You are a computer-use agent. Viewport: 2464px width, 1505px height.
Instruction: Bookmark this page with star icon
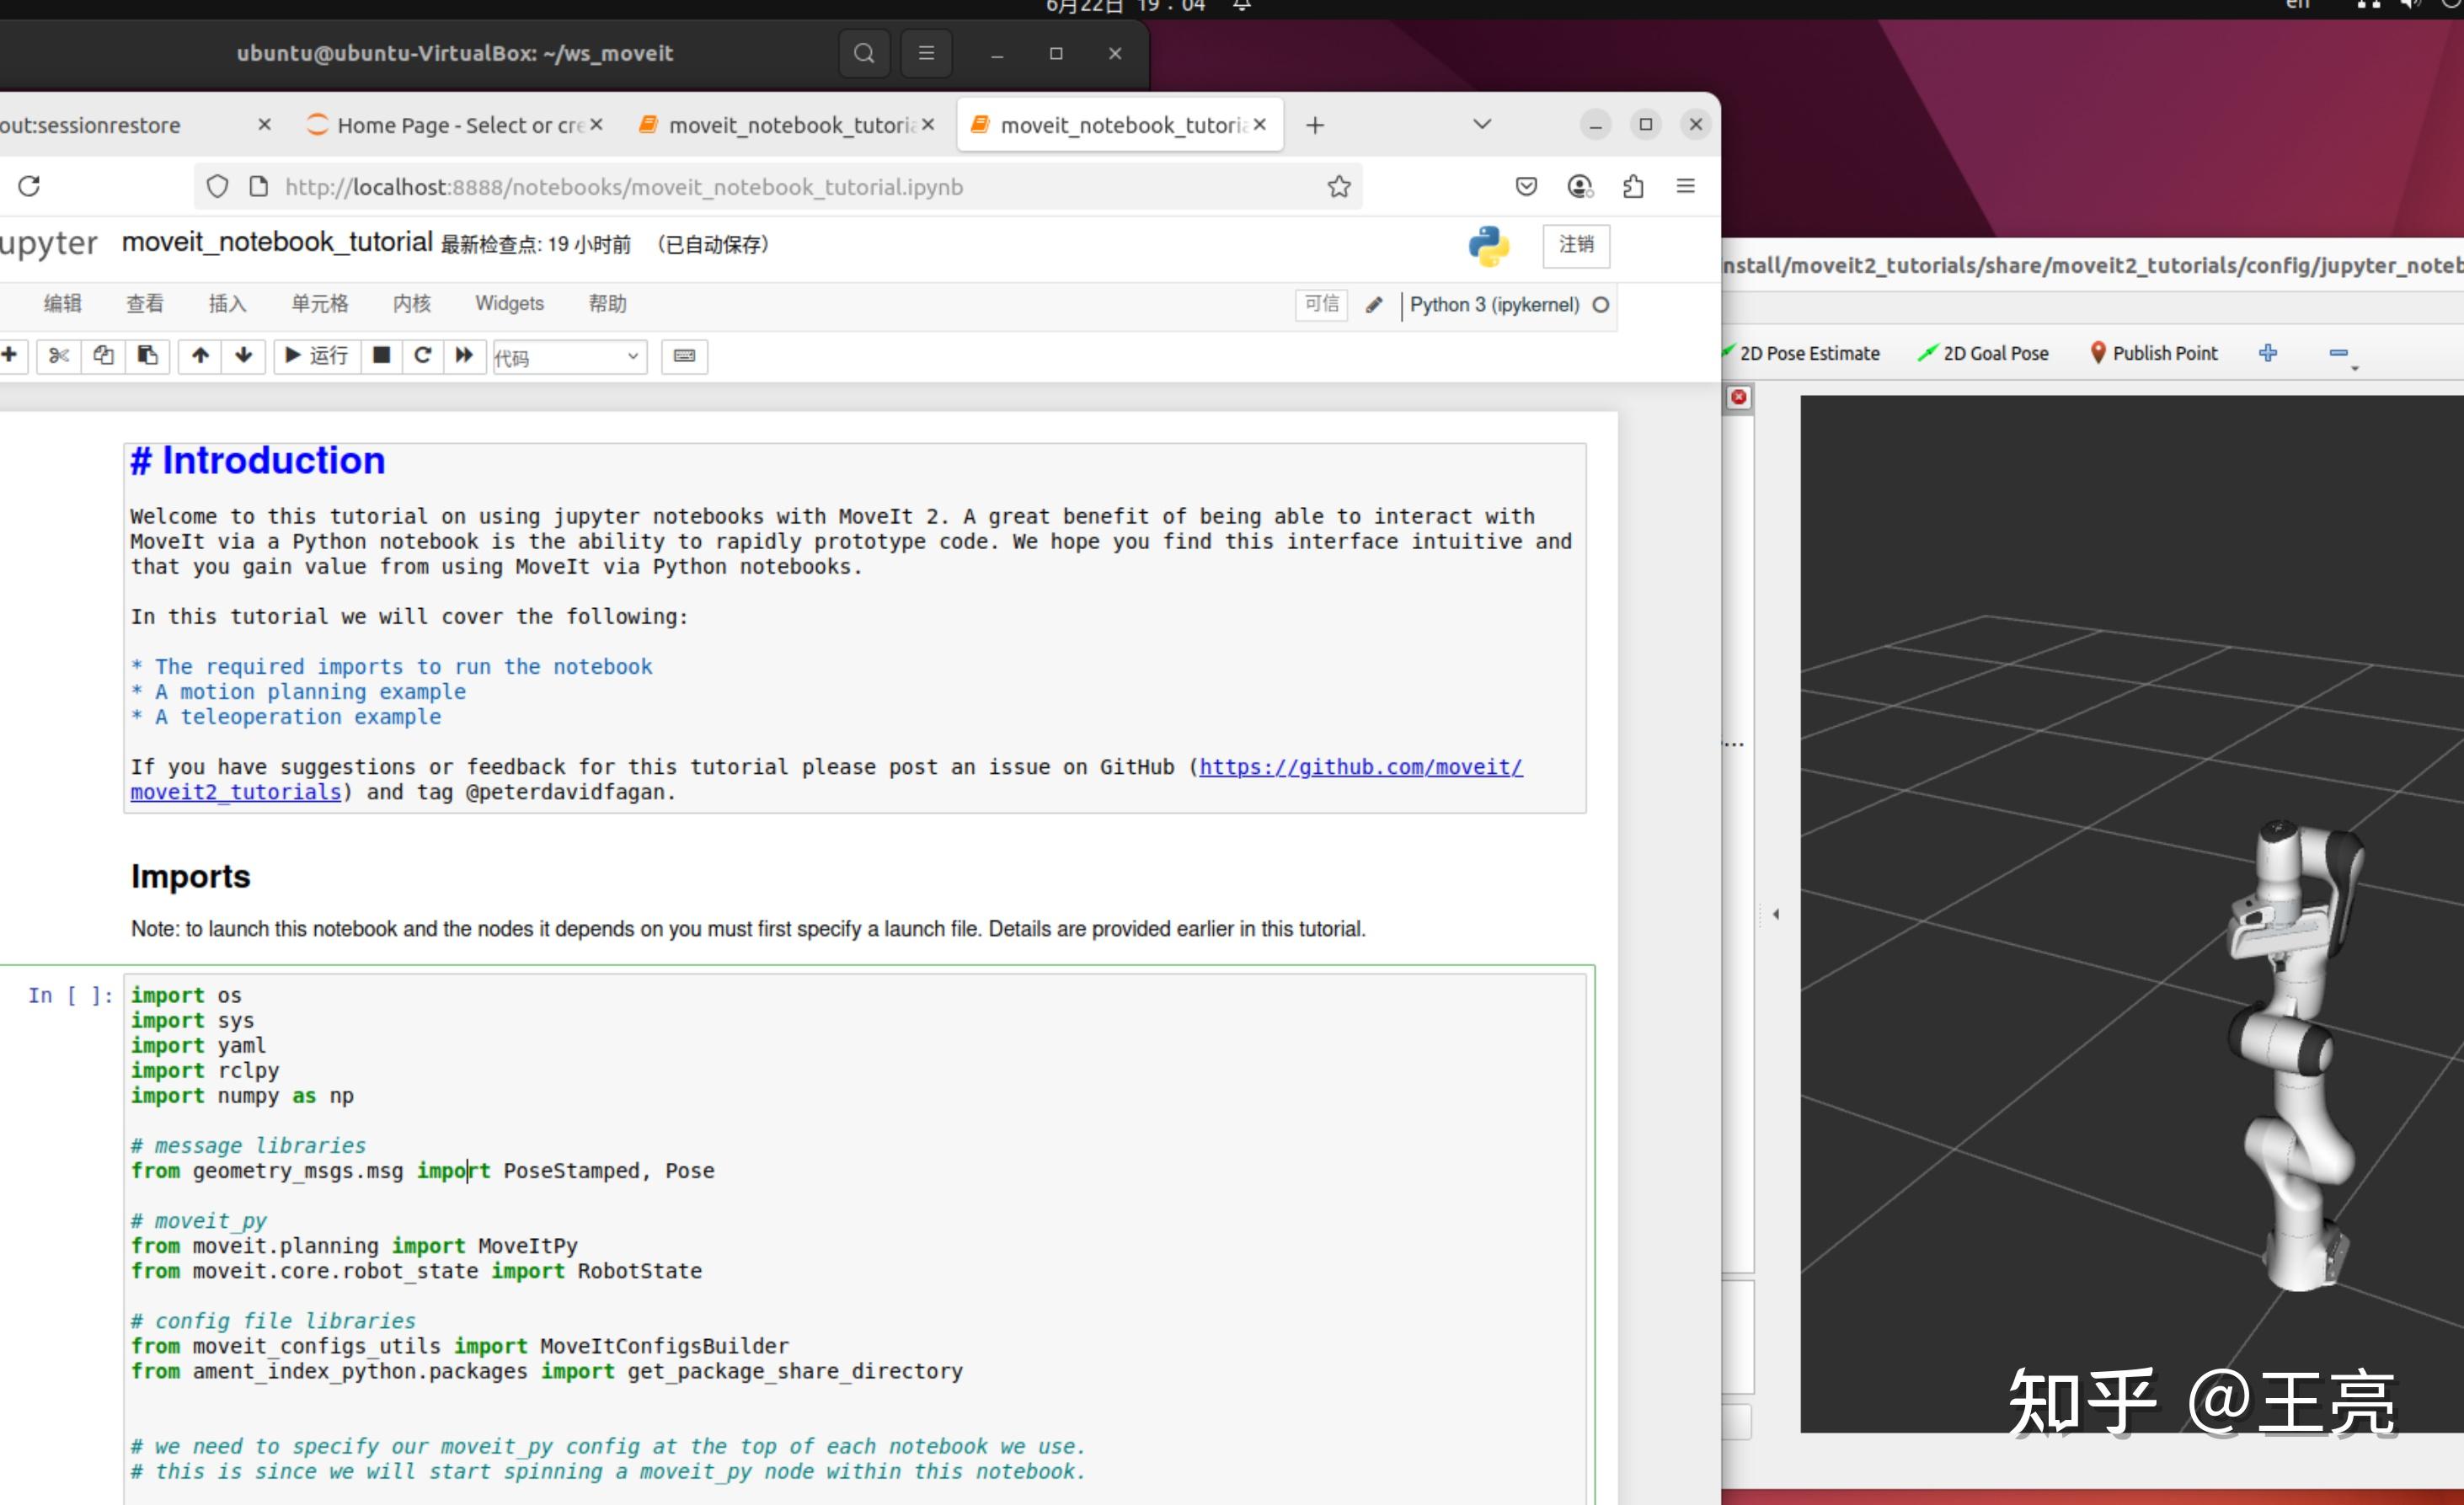point(1339,187)
